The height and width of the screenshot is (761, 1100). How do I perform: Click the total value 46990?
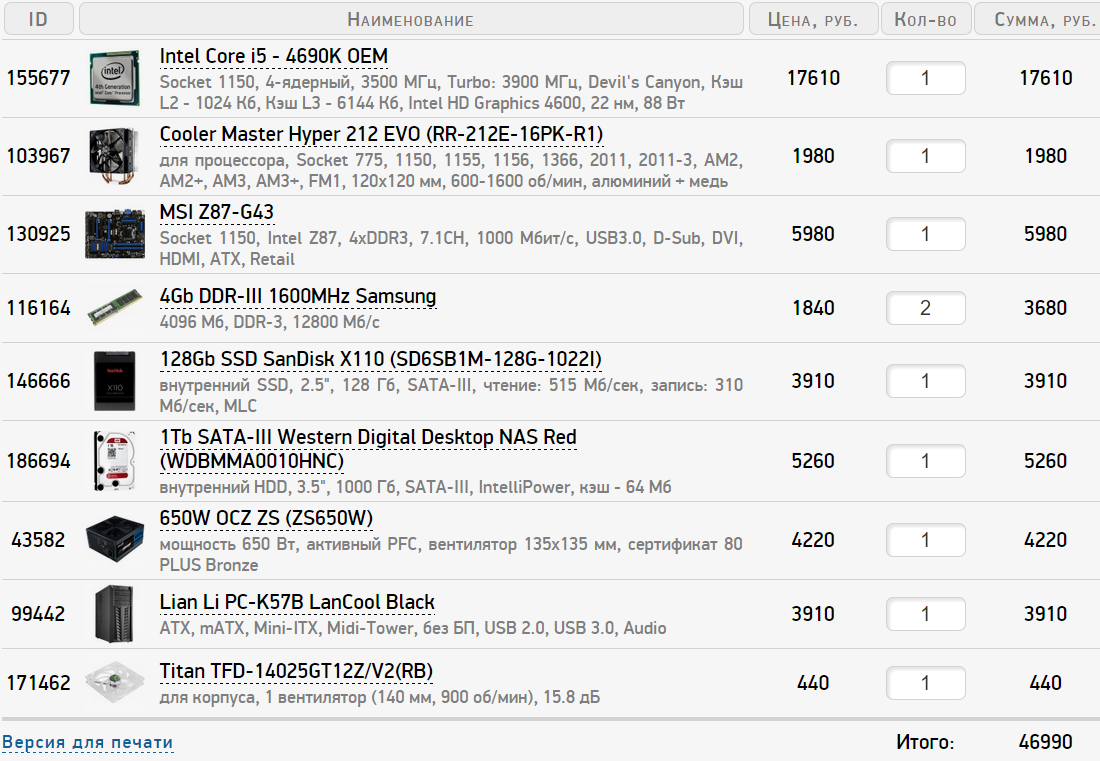[1045, 742]
